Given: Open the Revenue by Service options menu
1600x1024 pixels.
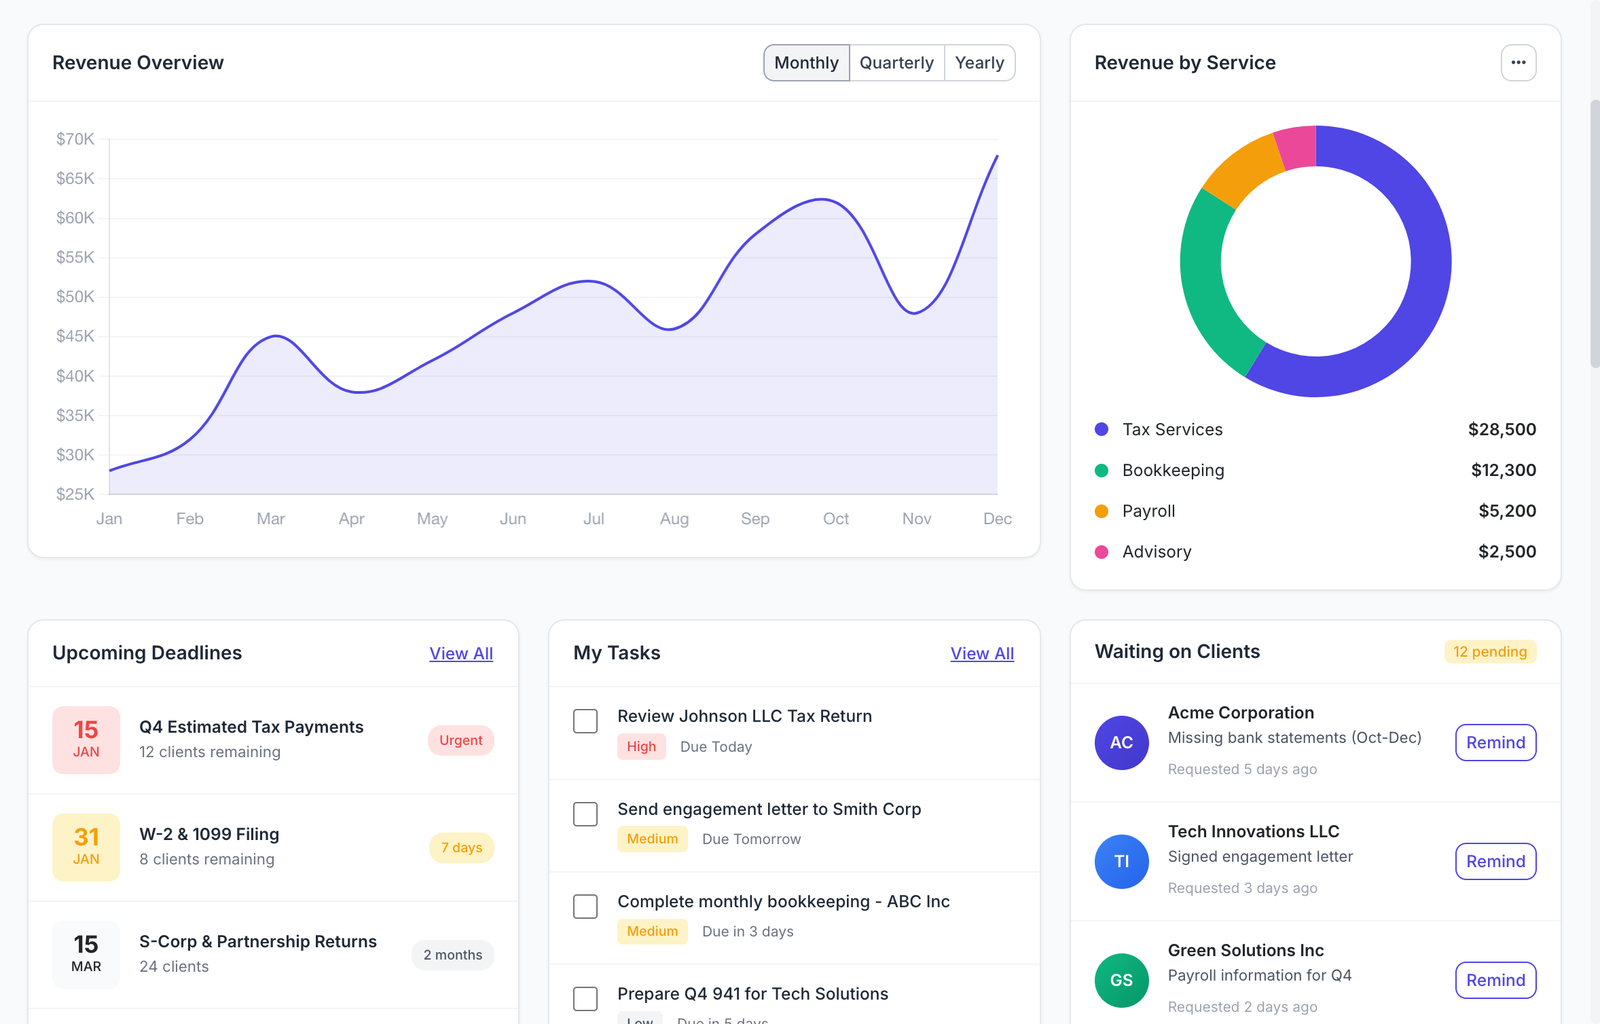Looking at the screenshot, I should click(1518, 62).
